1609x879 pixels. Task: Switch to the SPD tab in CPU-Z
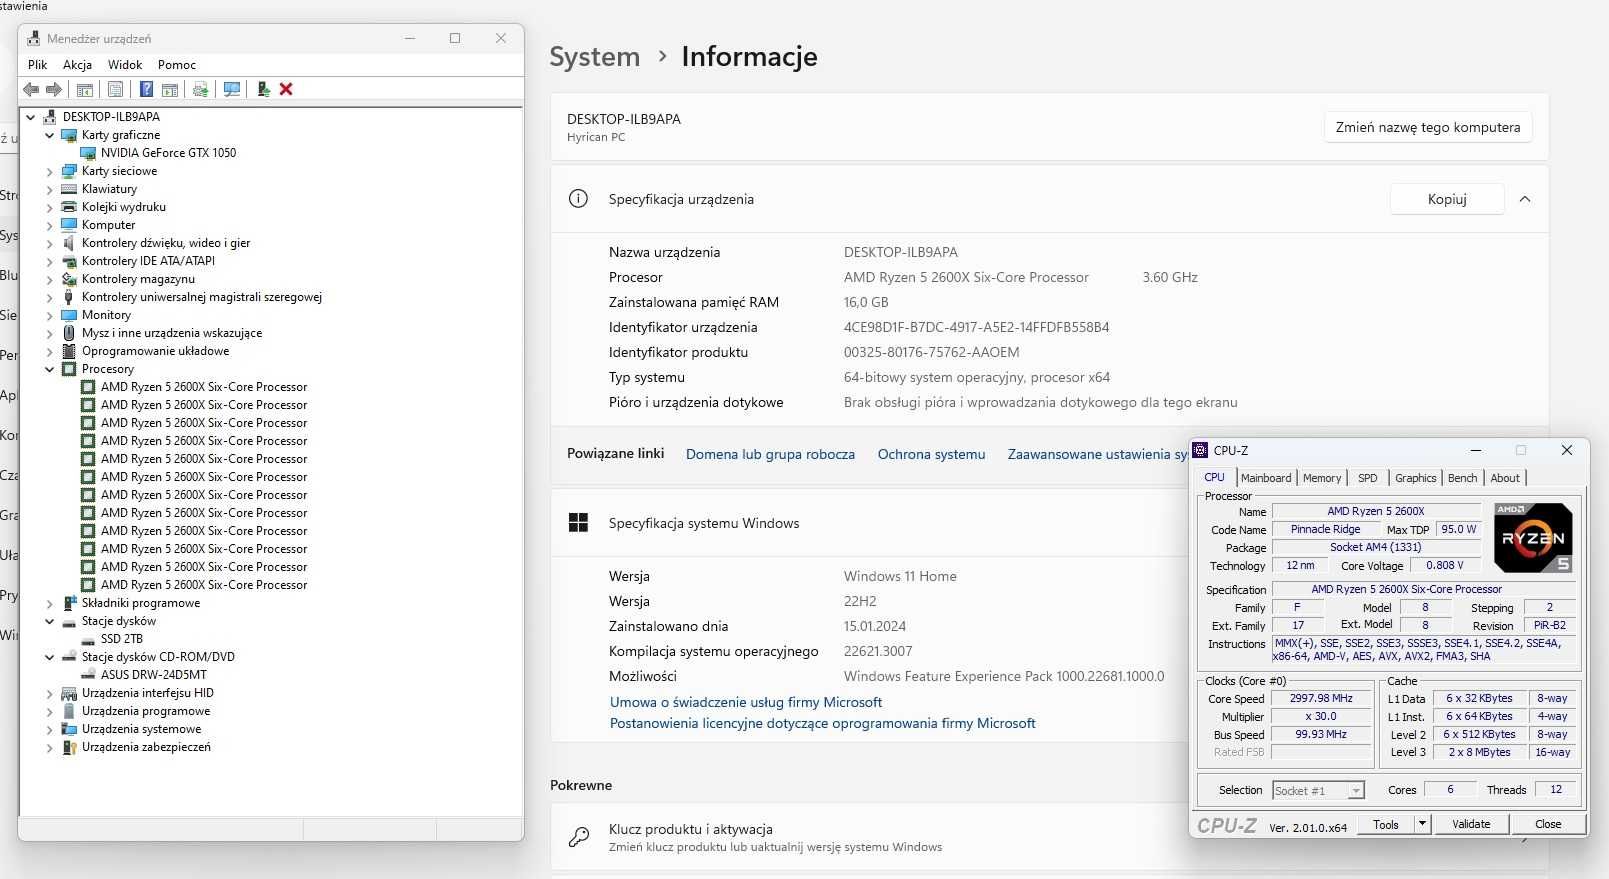click(x=1367, y=478)
